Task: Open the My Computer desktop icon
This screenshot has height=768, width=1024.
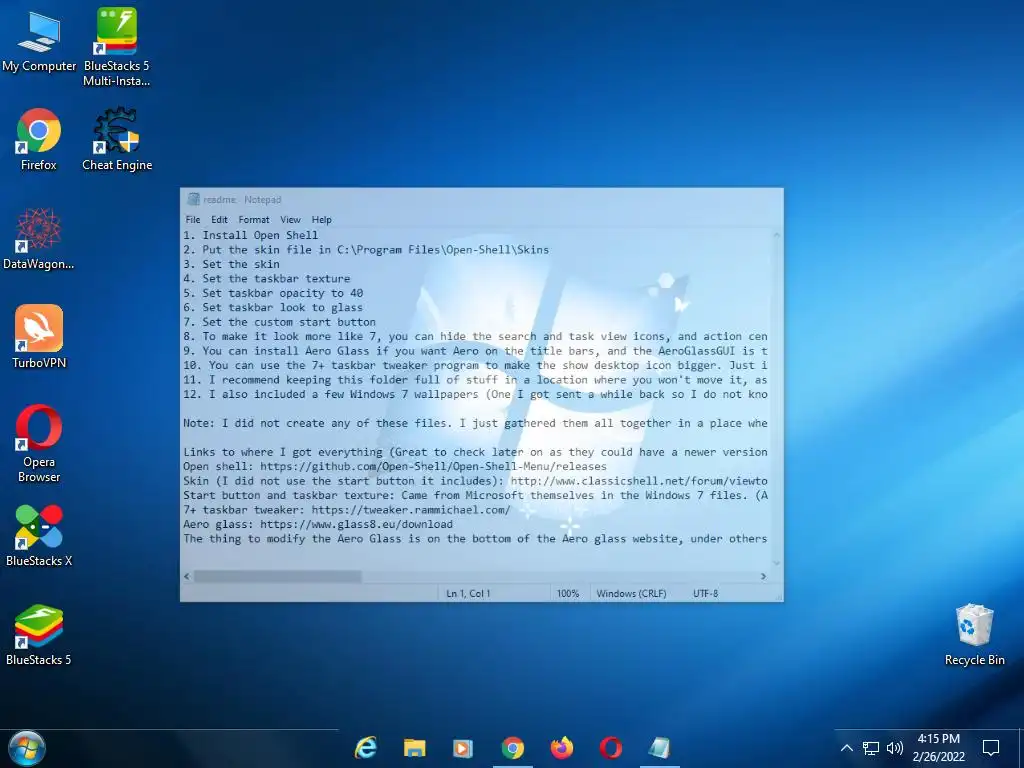Action: (x=39, y=40)
